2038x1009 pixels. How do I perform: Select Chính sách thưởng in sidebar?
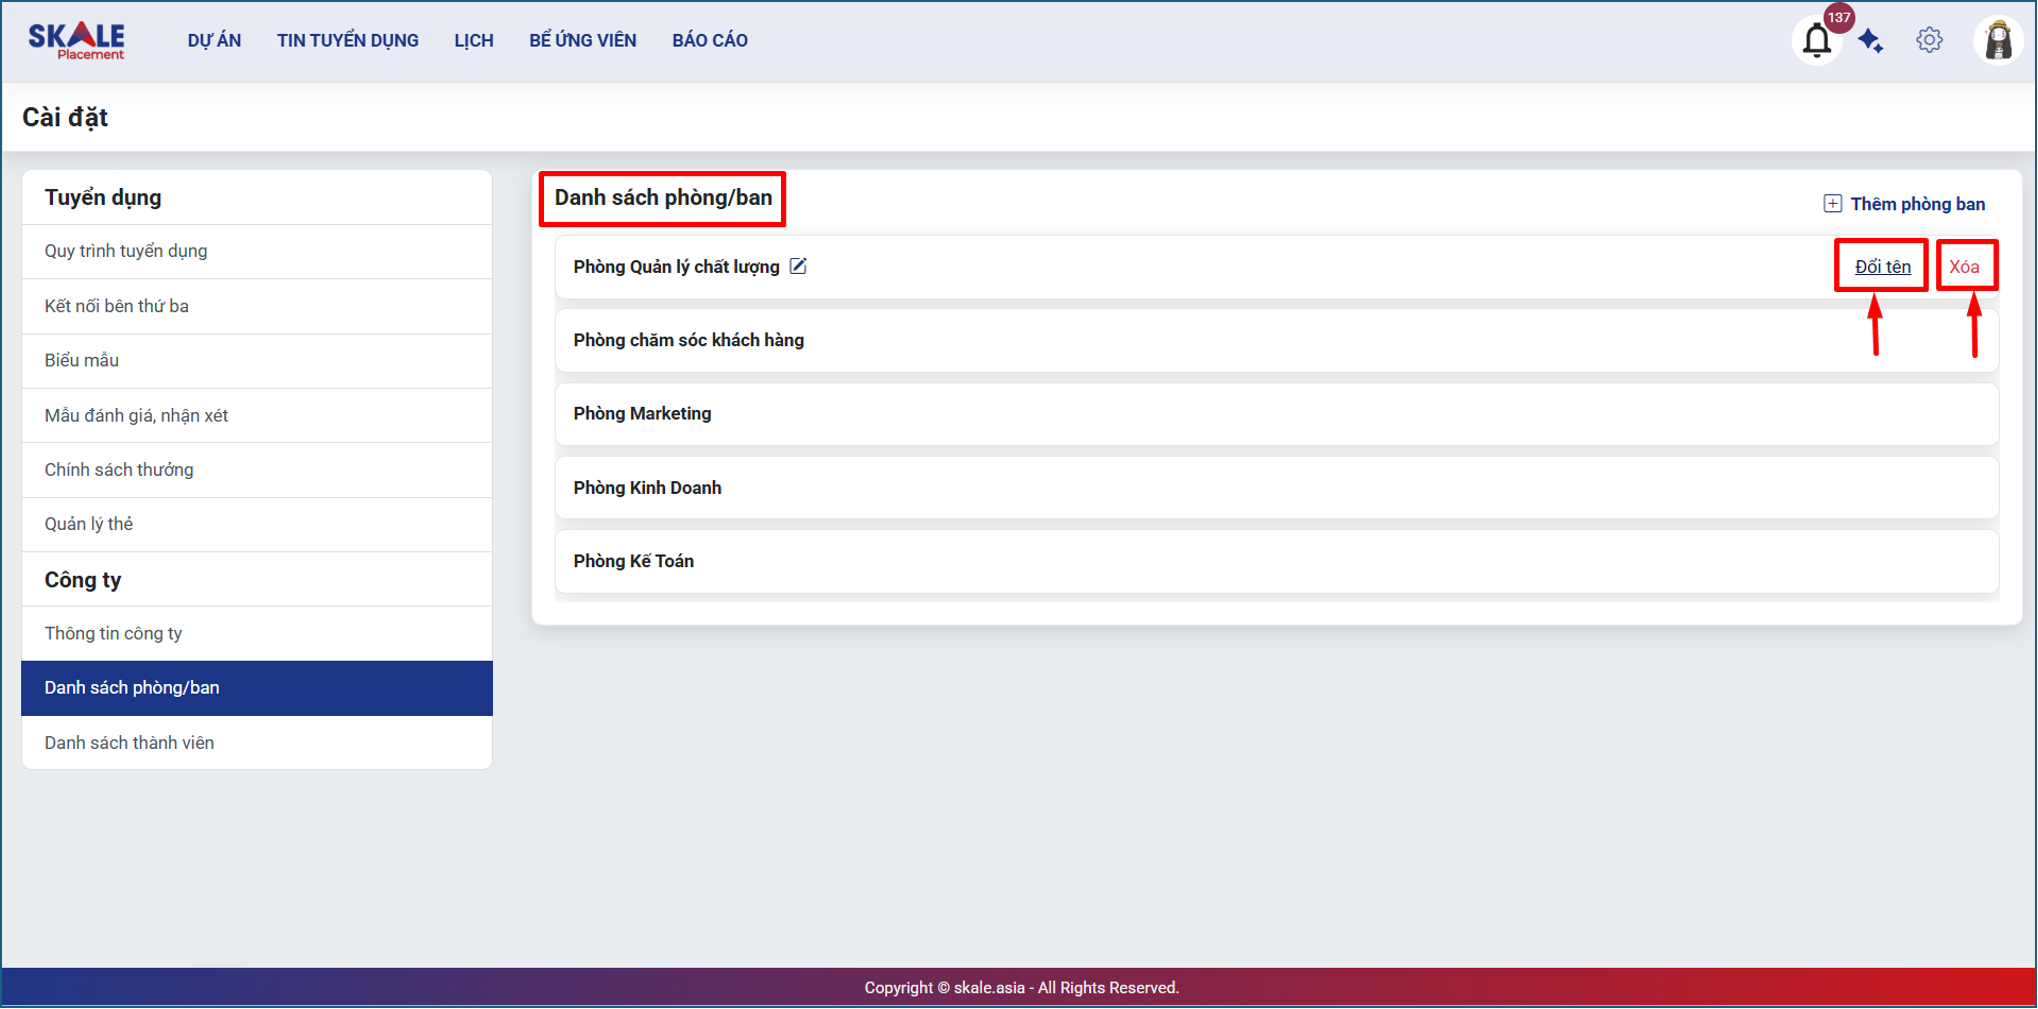pyautogui.click(x=119, y=470)
